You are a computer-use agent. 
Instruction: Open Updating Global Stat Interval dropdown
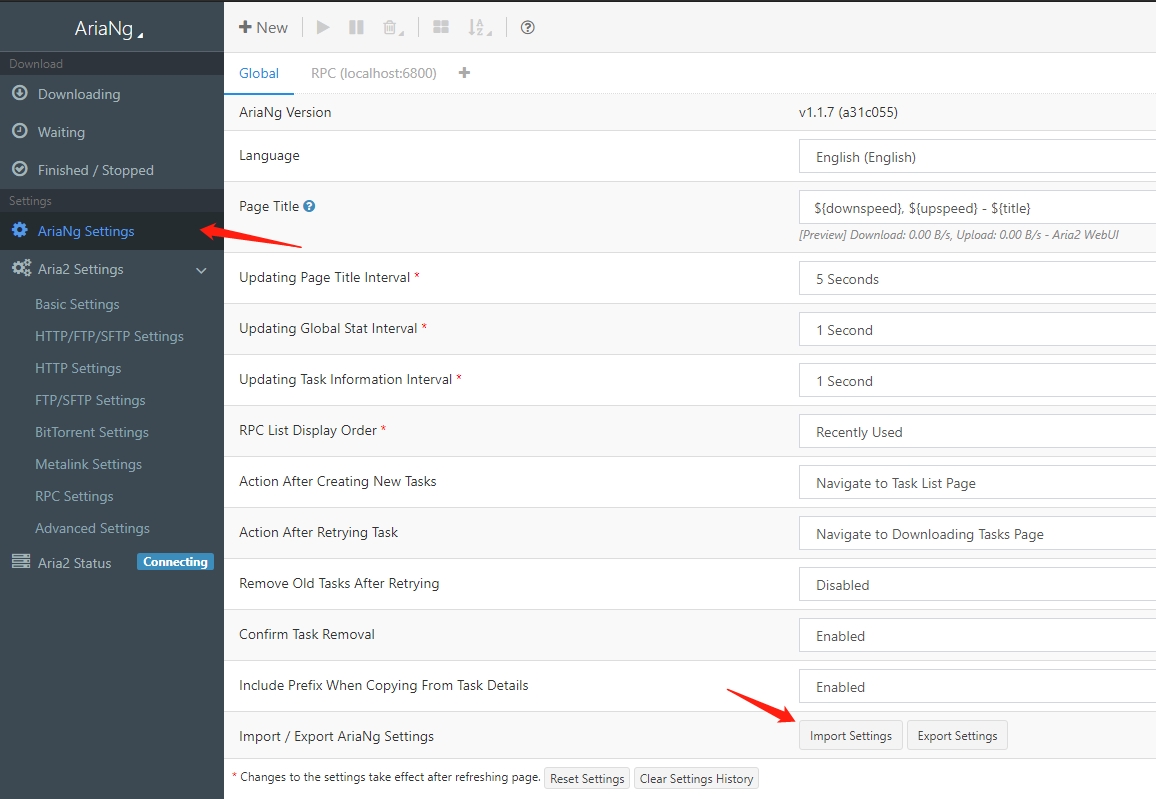978,330
